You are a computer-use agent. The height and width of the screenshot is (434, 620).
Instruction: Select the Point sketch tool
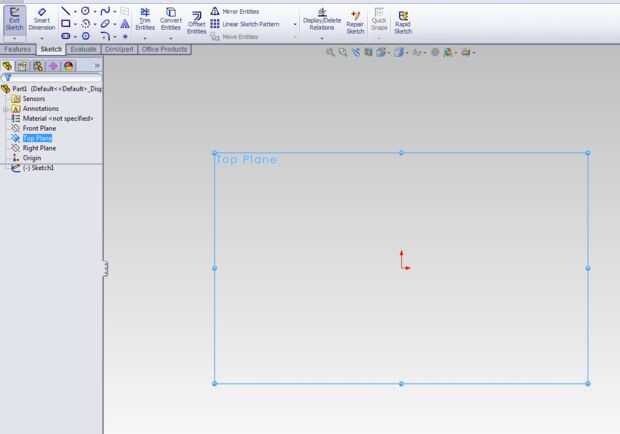point(125,36)
